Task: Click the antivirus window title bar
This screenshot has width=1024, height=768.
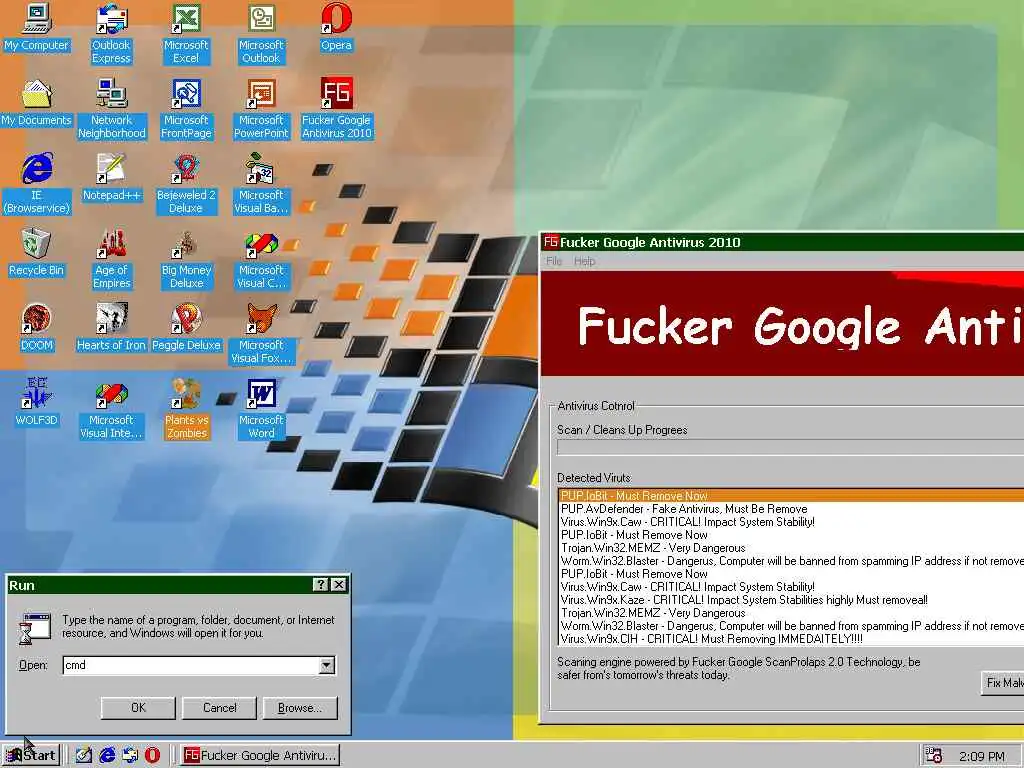Action: point(782,242)
